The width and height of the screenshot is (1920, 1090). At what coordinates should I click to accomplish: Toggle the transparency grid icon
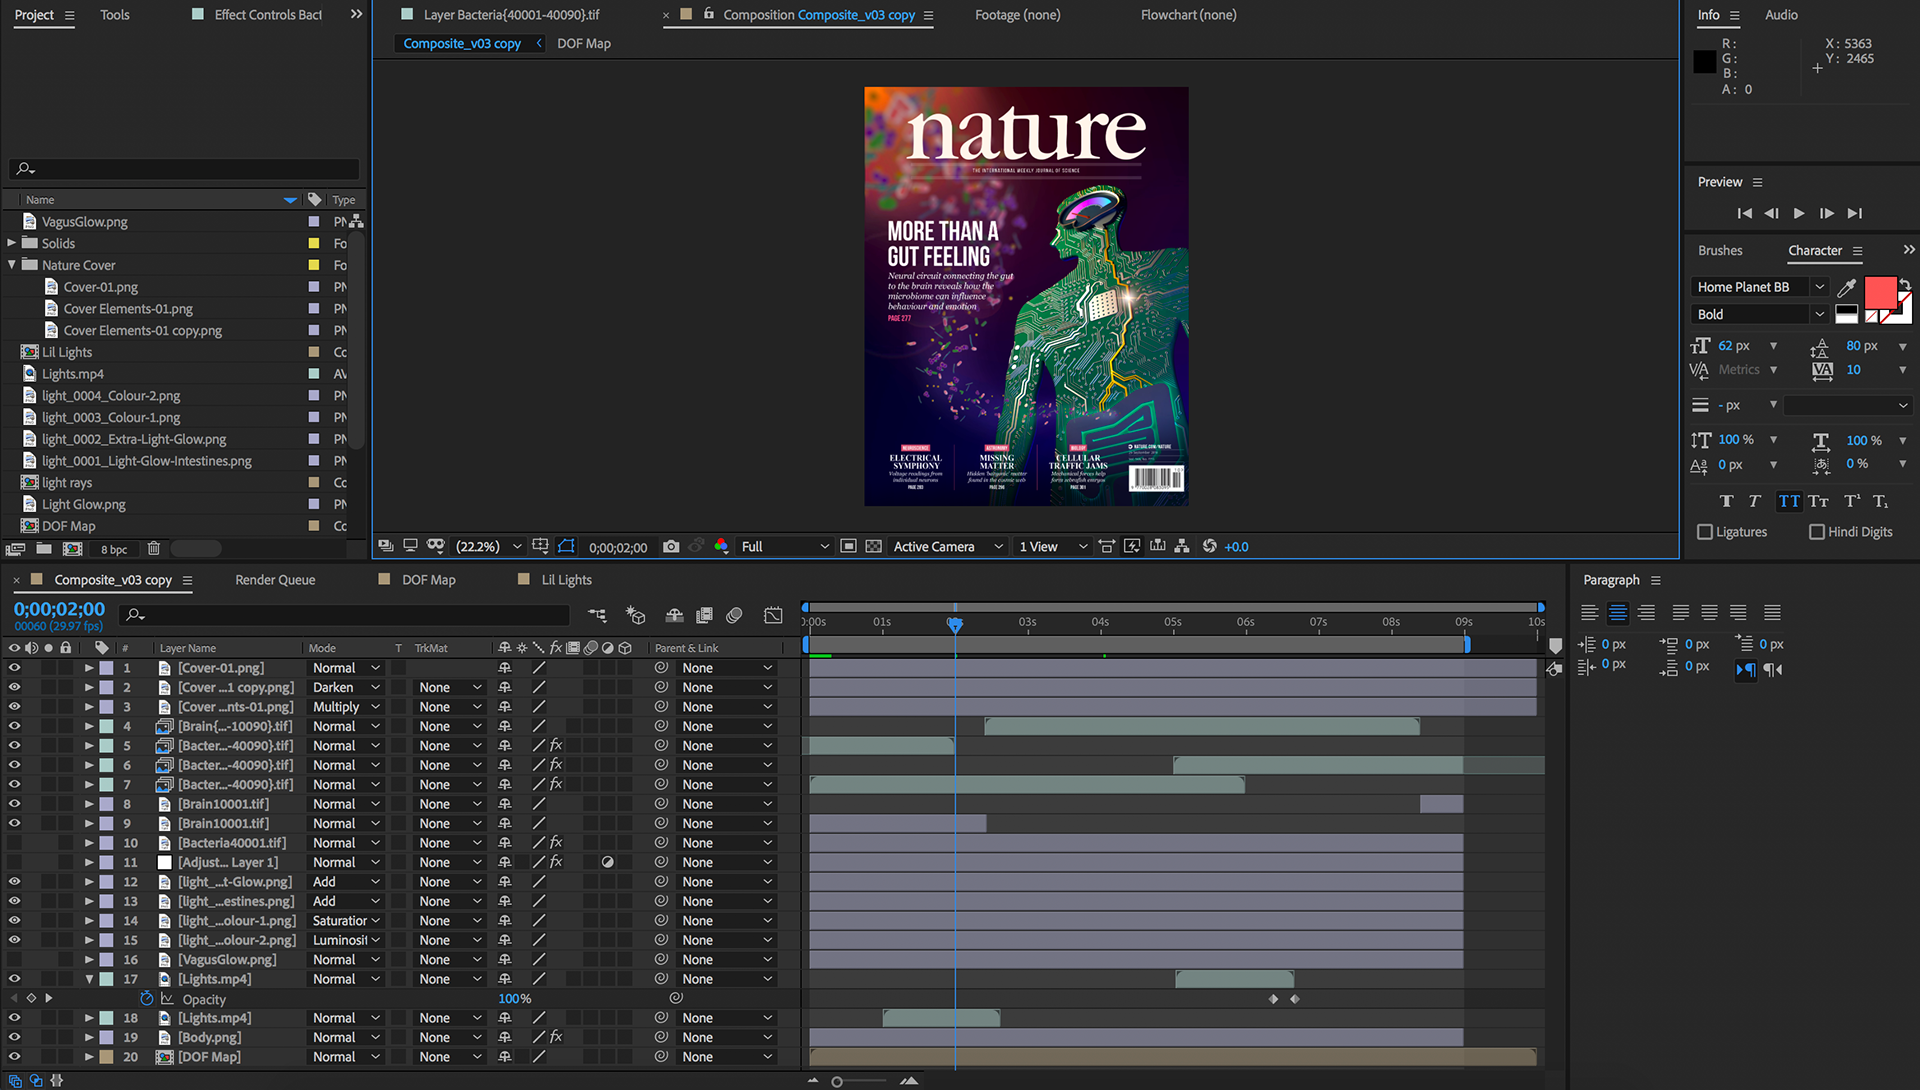[873, 546]
